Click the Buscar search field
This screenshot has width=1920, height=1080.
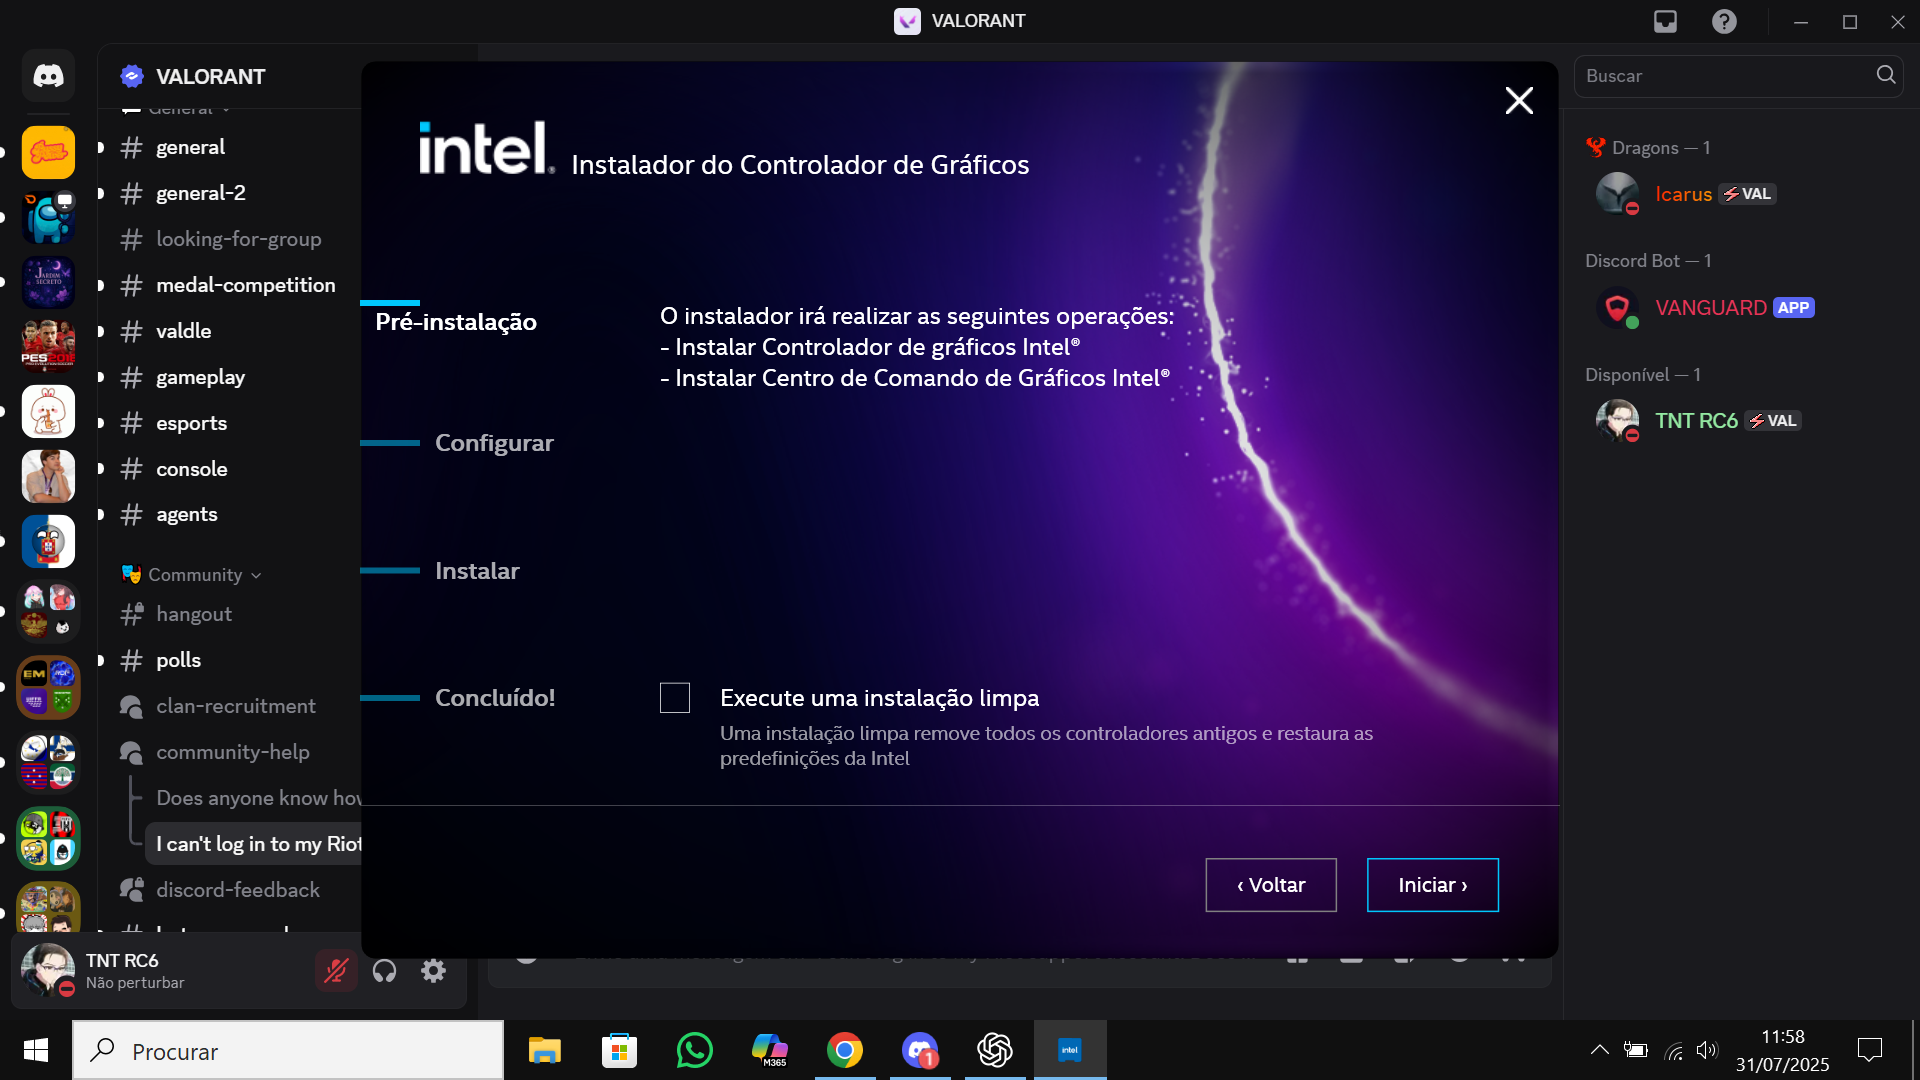[x=1738, y=76]
